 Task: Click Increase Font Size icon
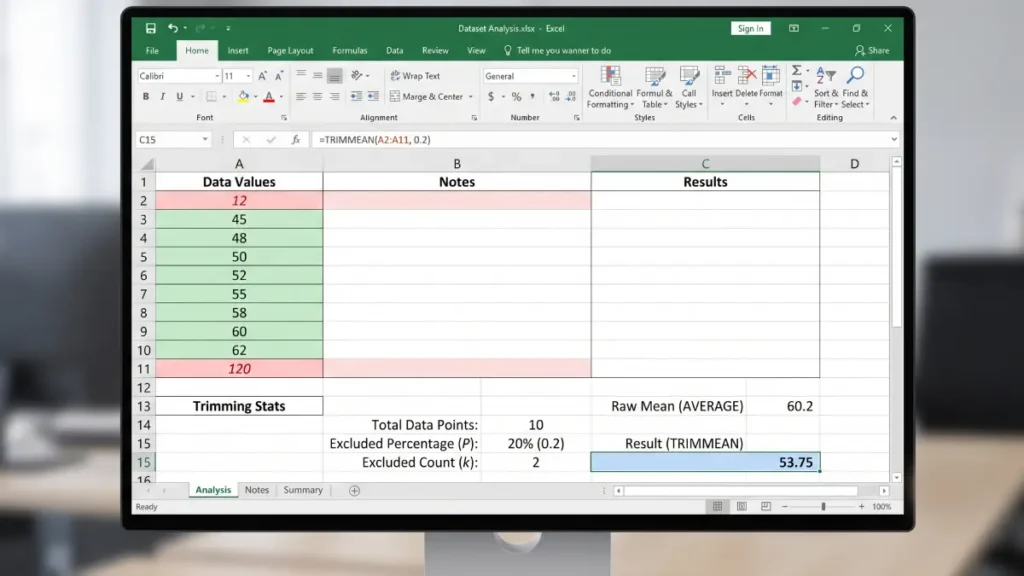click(x=263, y=76)
